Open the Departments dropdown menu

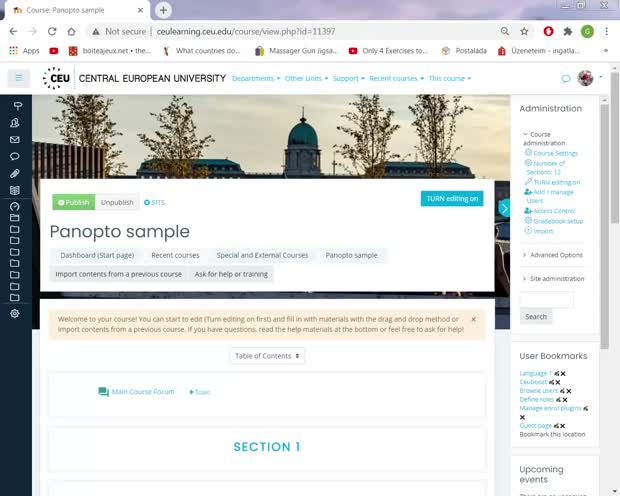[x=256, y=78]
